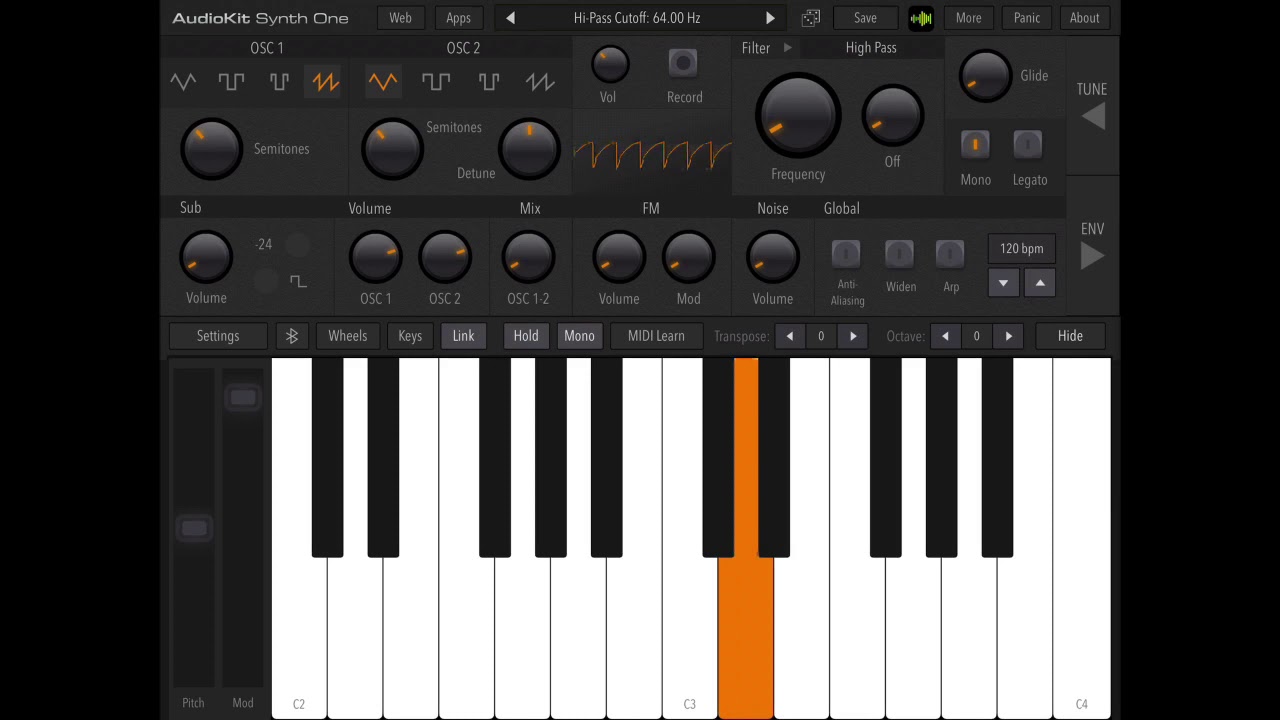Show the Keys panel
Image resolution: width=1280 pixels, height=720 pixels.
tap(410, 336)
